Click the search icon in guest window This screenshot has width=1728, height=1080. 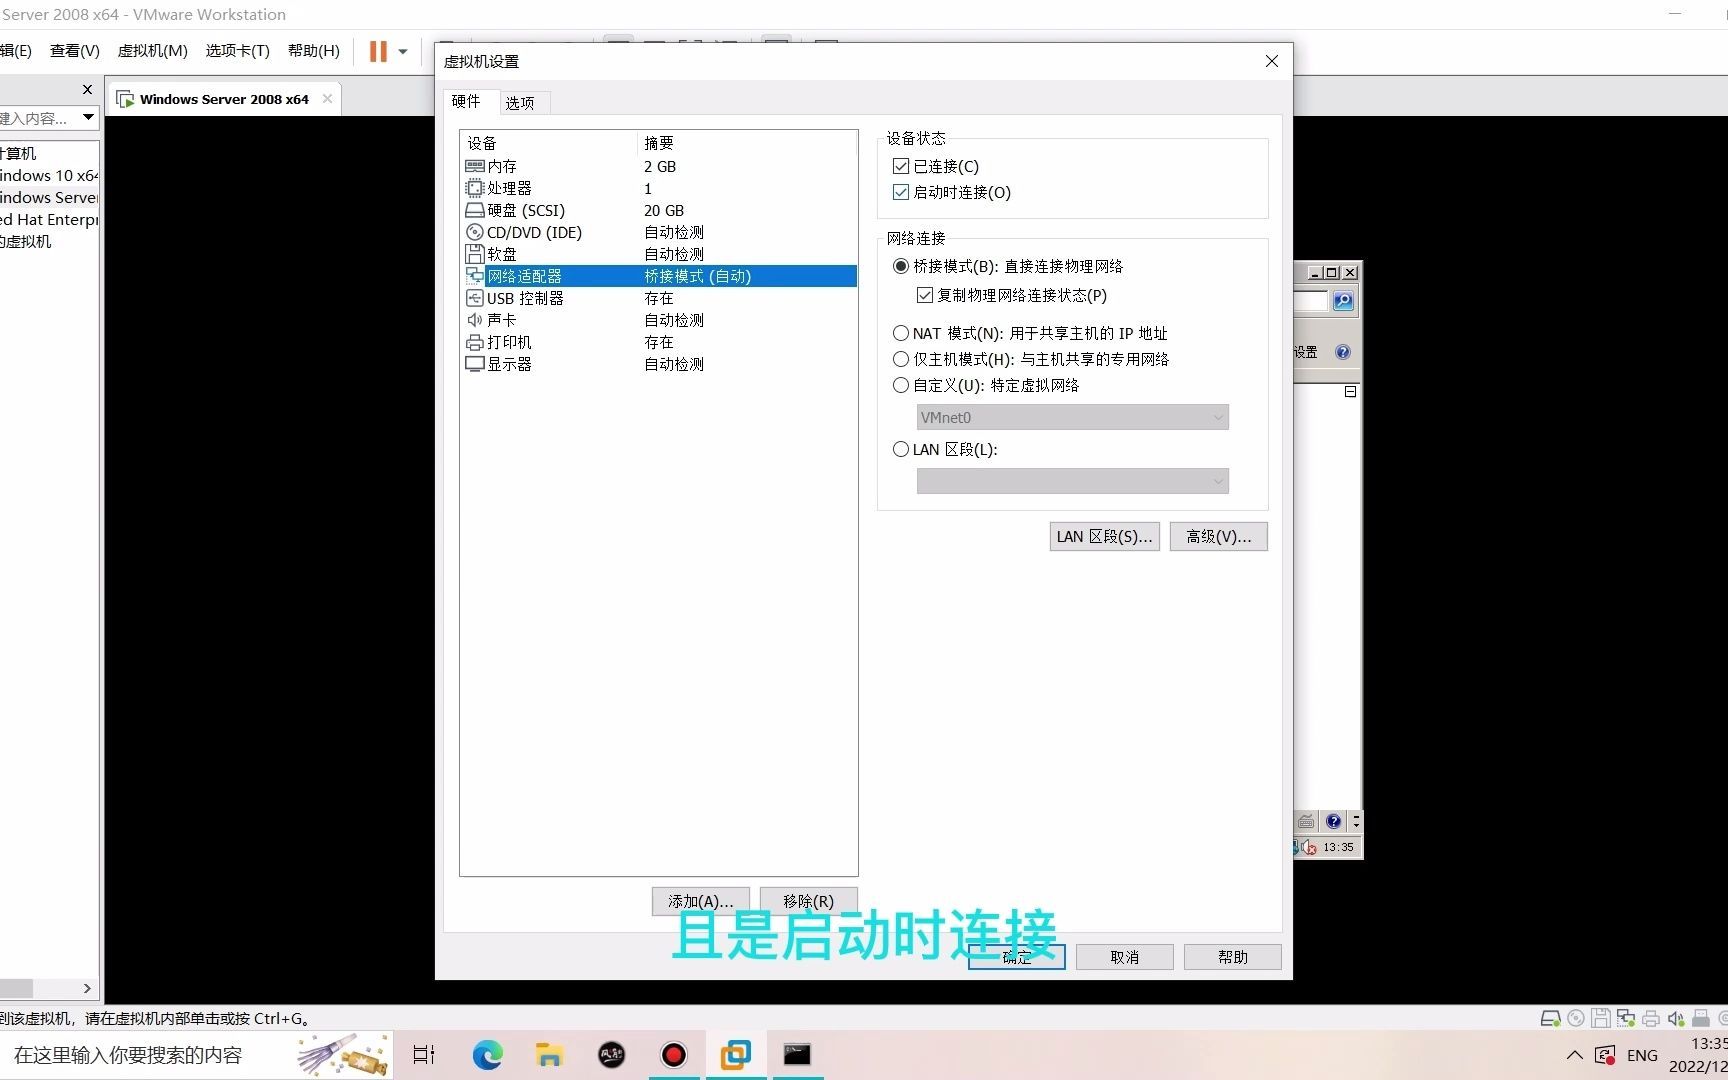tap(1343, 301)
